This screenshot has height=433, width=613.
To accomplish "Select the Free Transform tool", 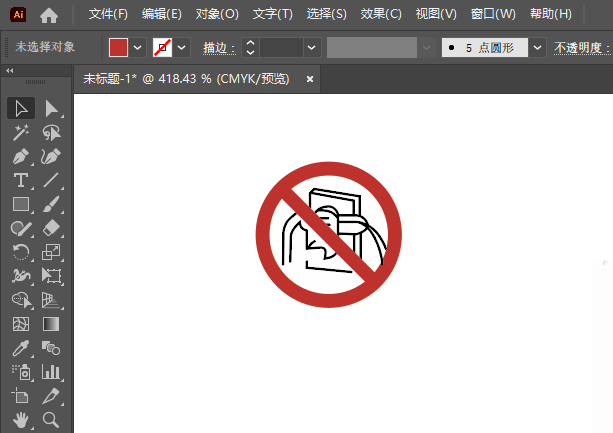I will tap(51, 276).
